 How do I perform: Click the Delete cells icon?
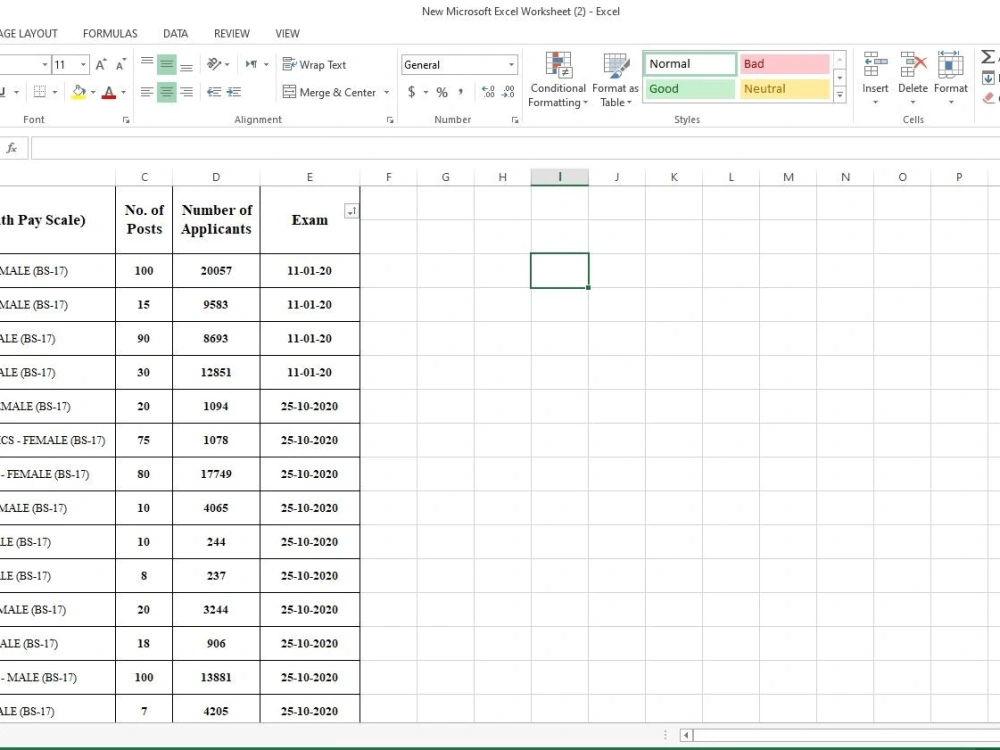point(913,64)
